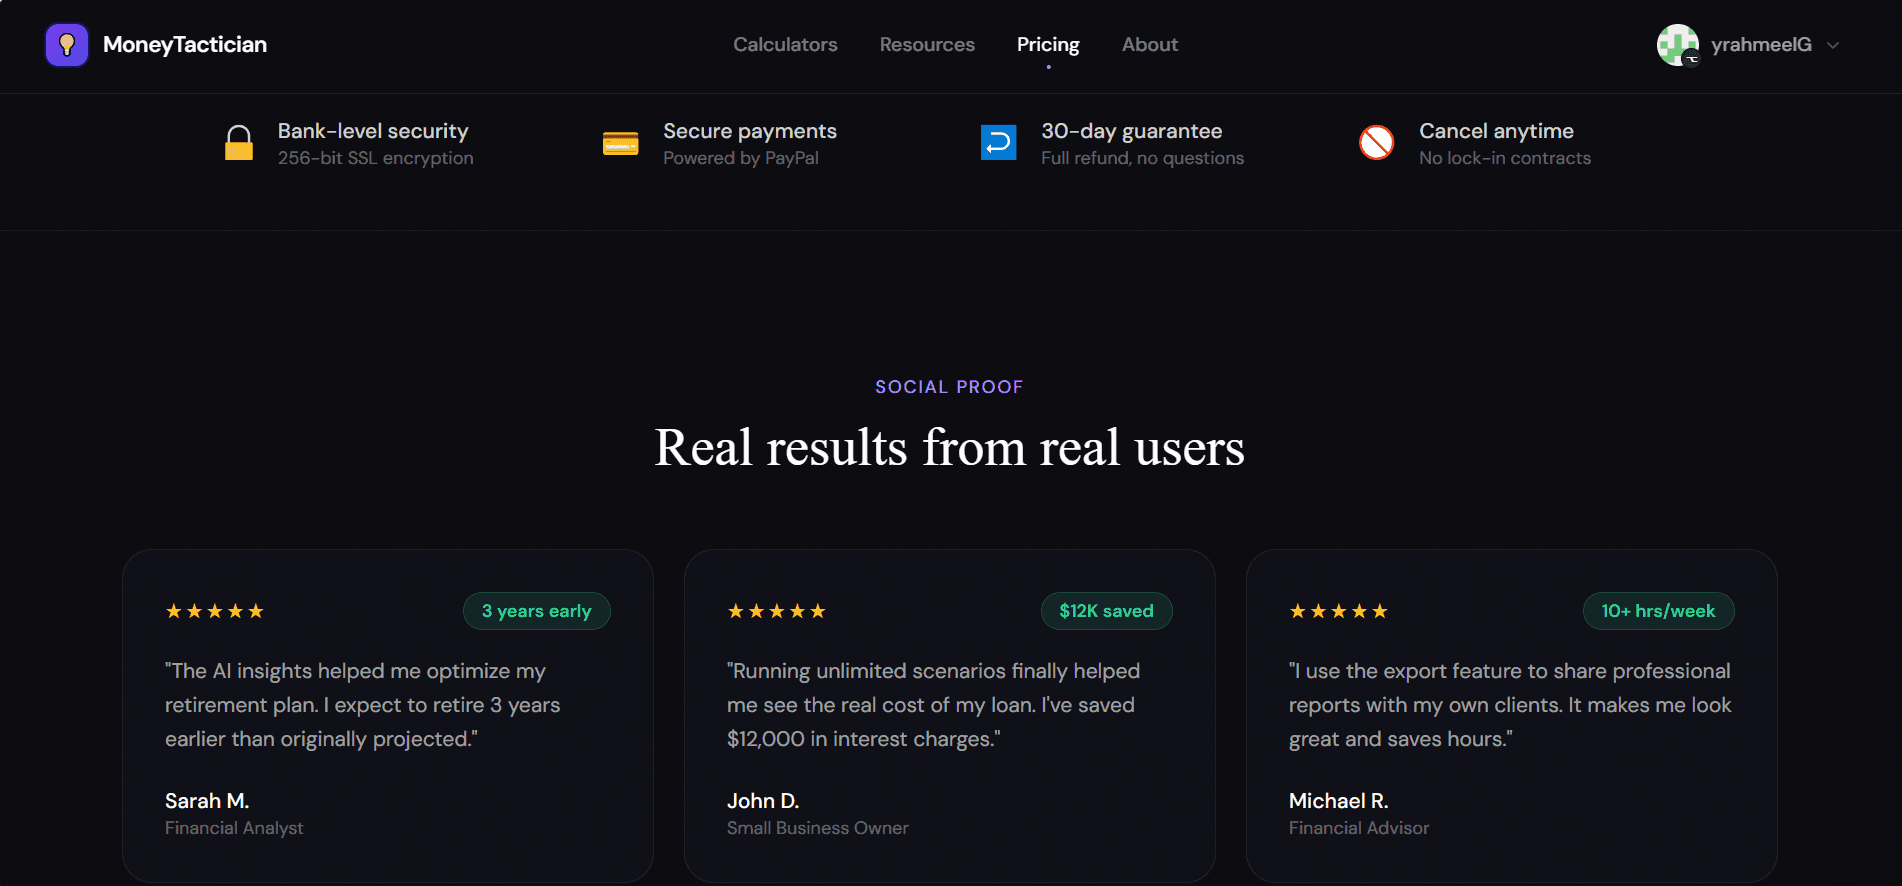Image resolution: width=1902 pixels, height=886 pixels.
Task: Click the credit card secure payments icon
Action: point(620,144)
